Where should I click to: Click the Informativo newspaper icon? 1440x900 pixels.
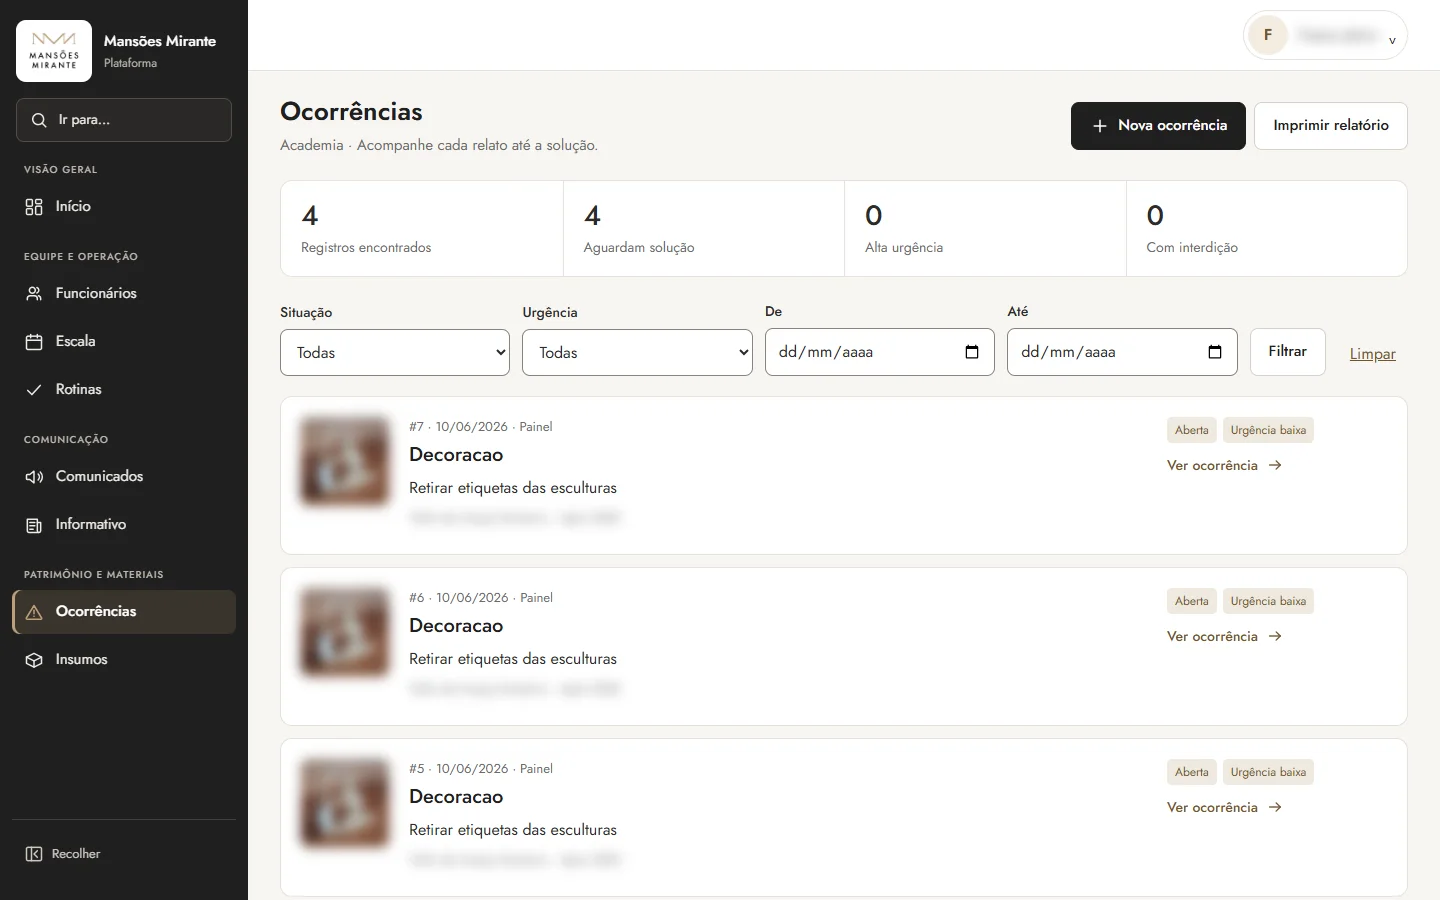(x=34, y=525)
